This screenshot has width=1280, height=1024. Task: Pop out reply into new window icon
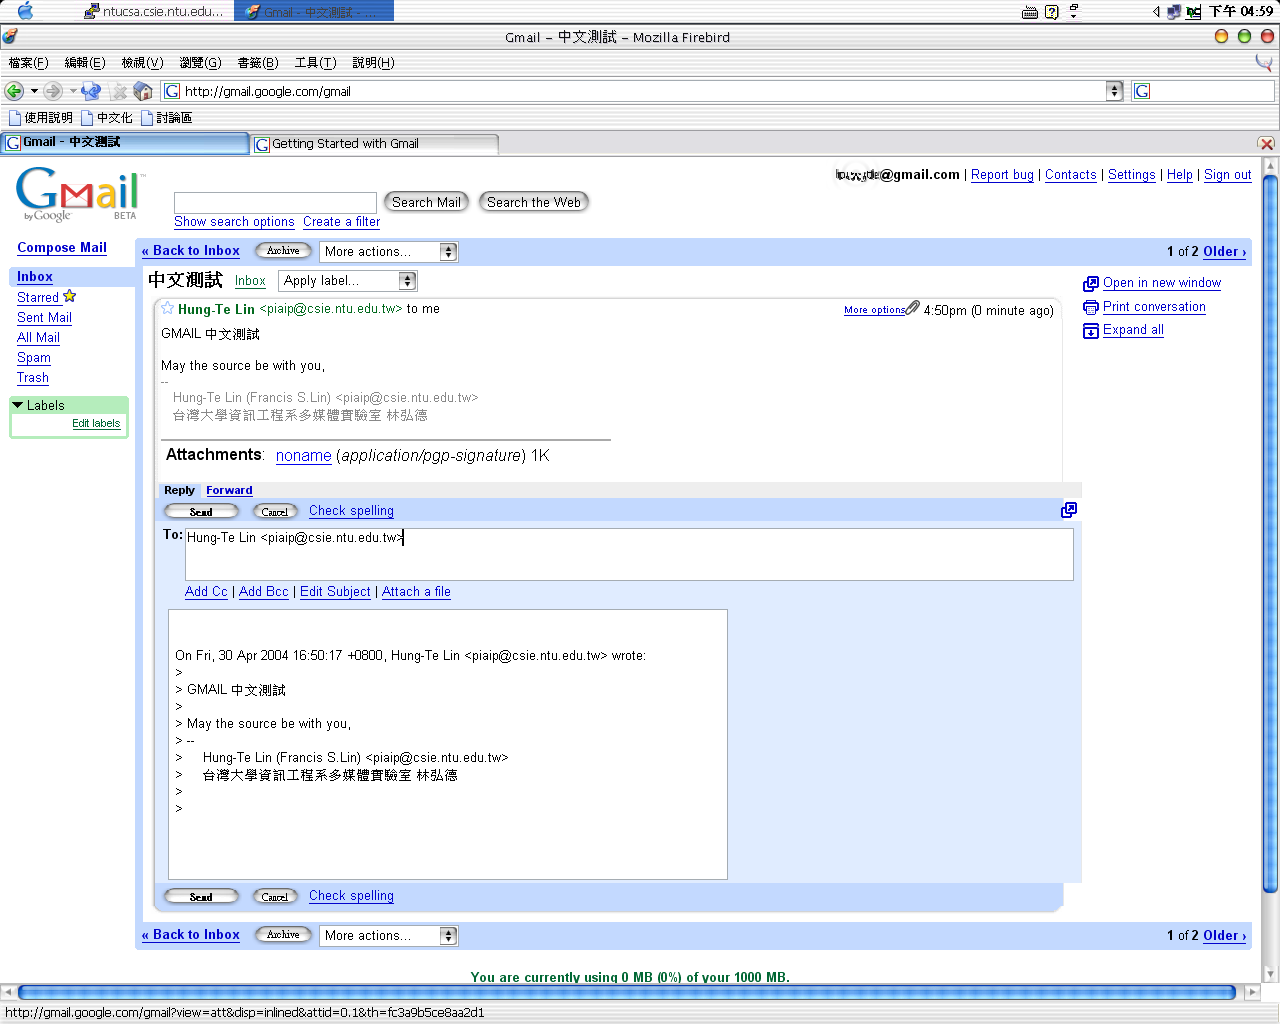tap(1069, 510)
